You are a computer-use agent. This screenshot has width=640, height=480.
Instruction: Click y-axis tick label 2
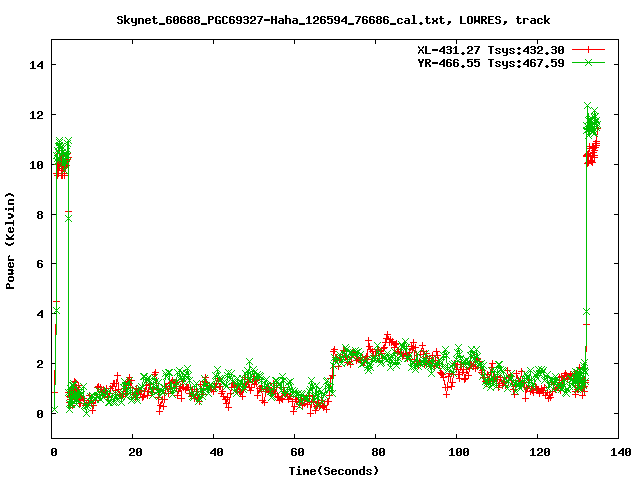point(40,364)
